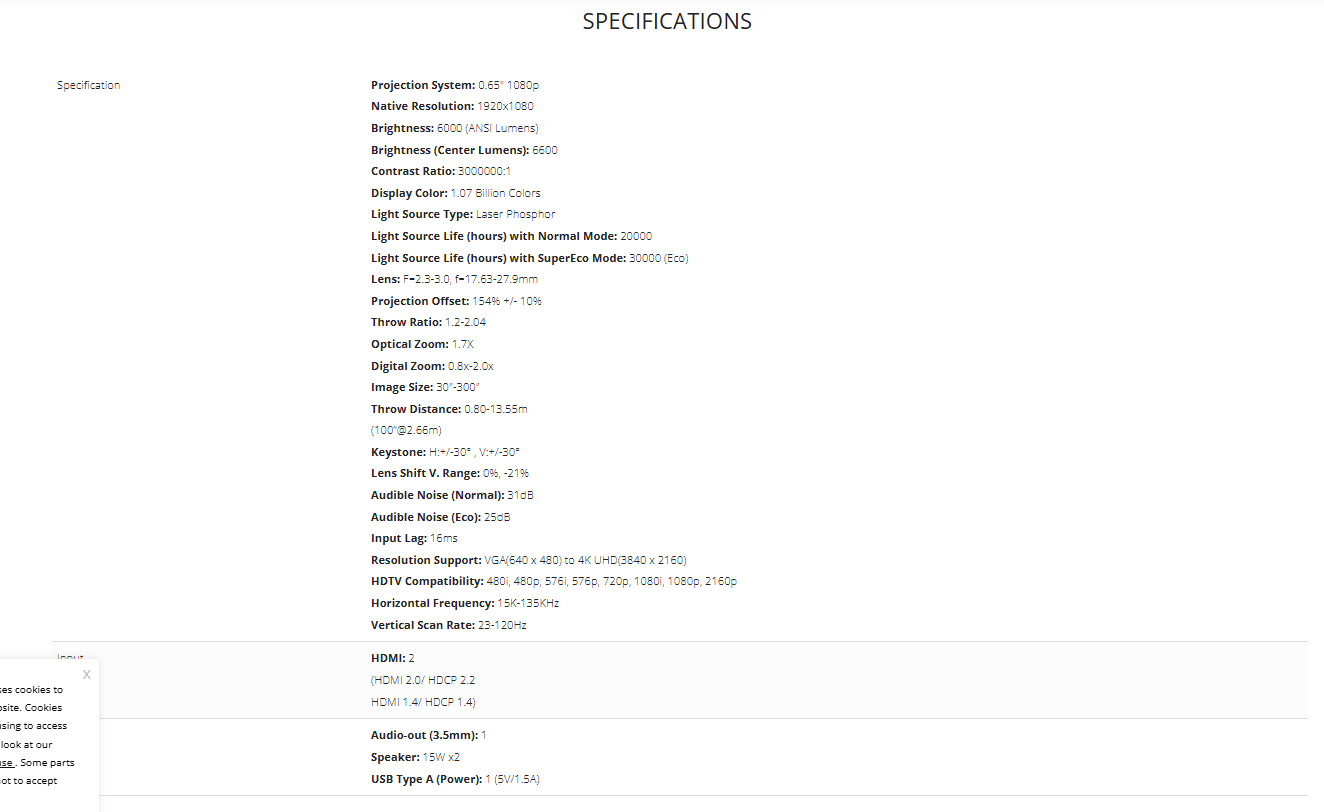Click the Specification section label
Image resolution: width=1324 pixels, height=812 pixels.
(88, 85)
